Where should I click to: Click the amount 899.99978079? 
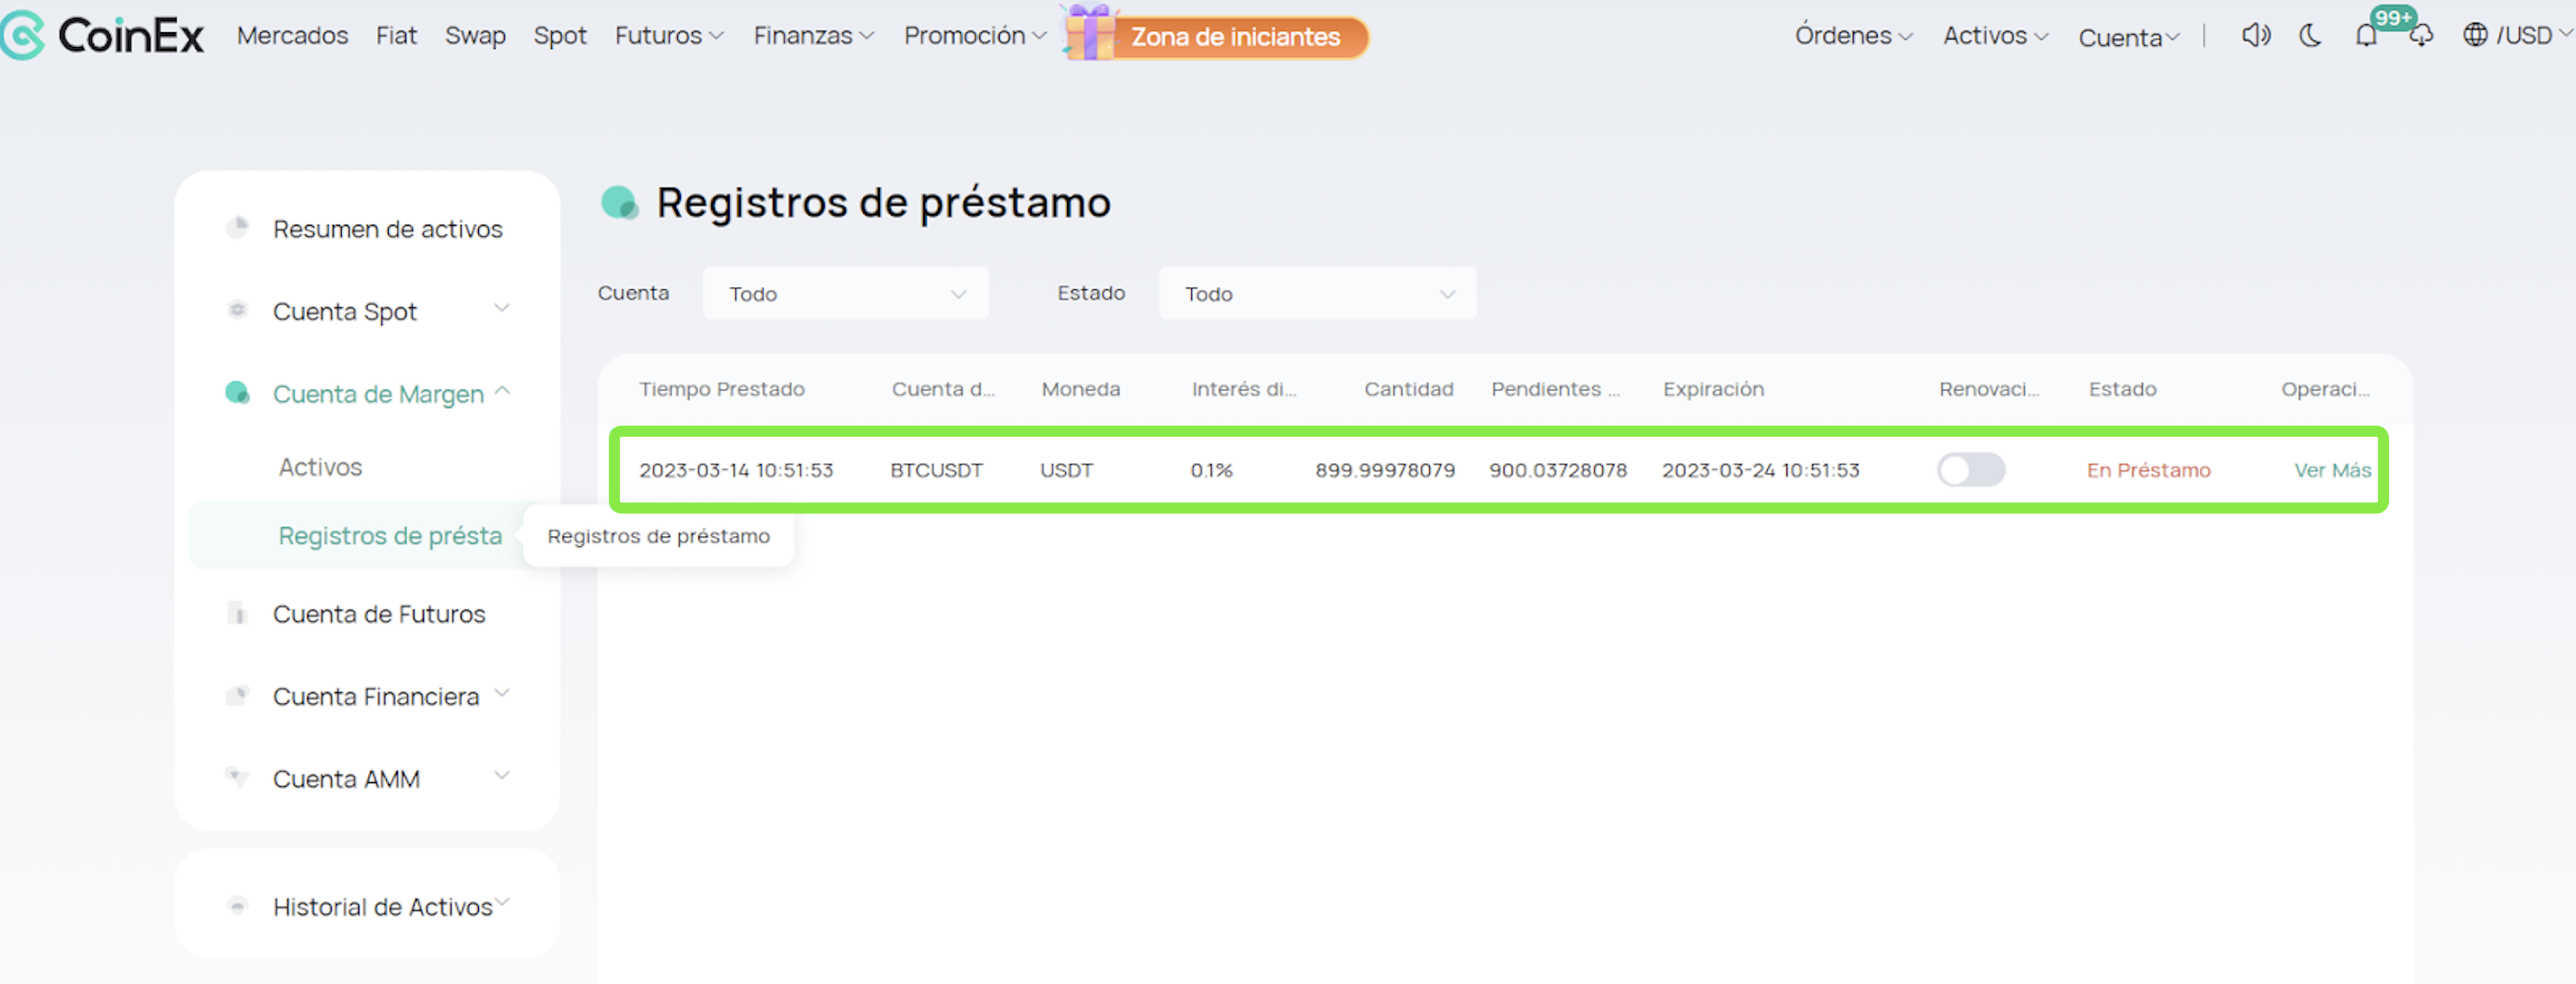pyautogui.click(x=1385, y=470)
